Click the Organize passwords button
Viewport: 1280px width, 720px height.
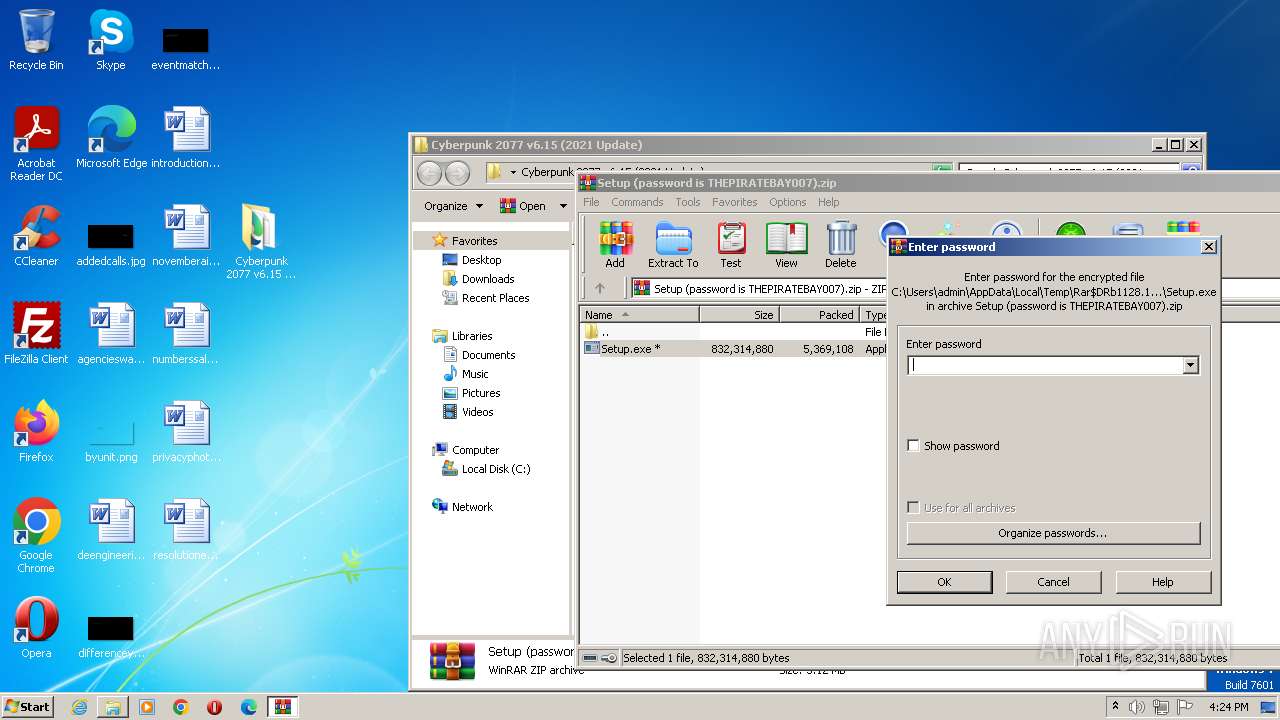1053,533
